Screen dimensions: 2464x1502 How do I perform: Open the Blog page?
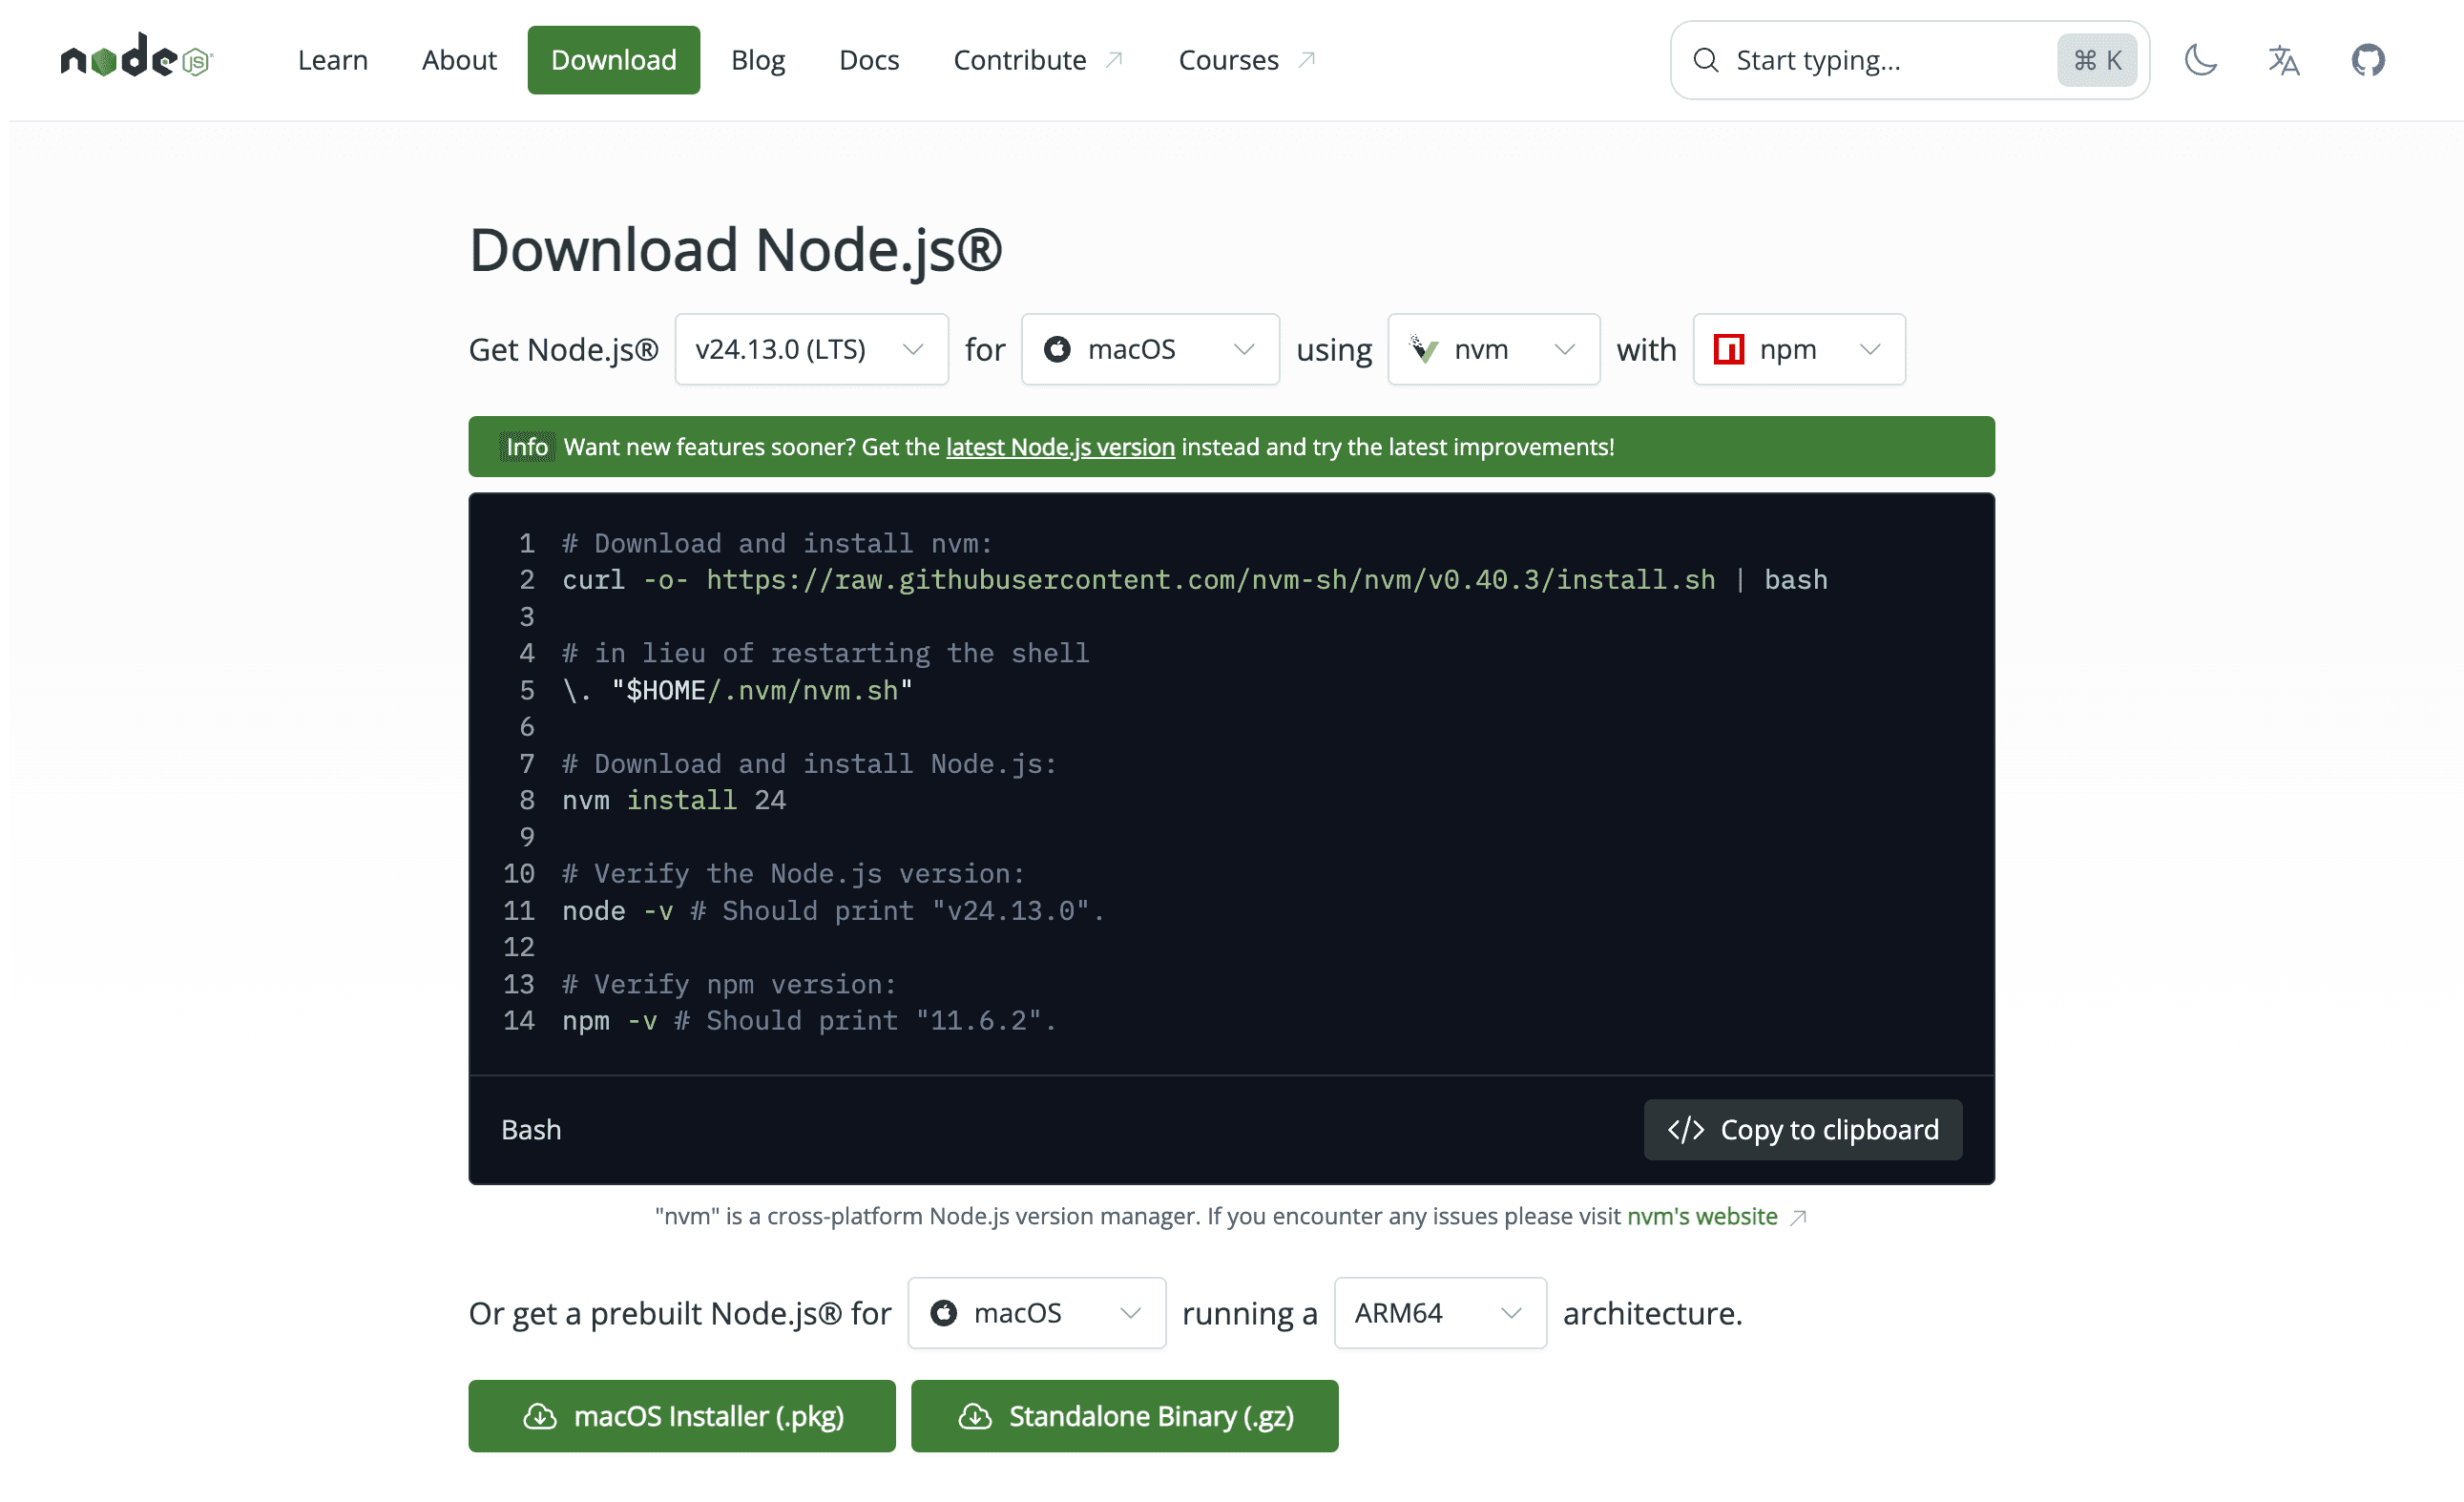point(757,60)
